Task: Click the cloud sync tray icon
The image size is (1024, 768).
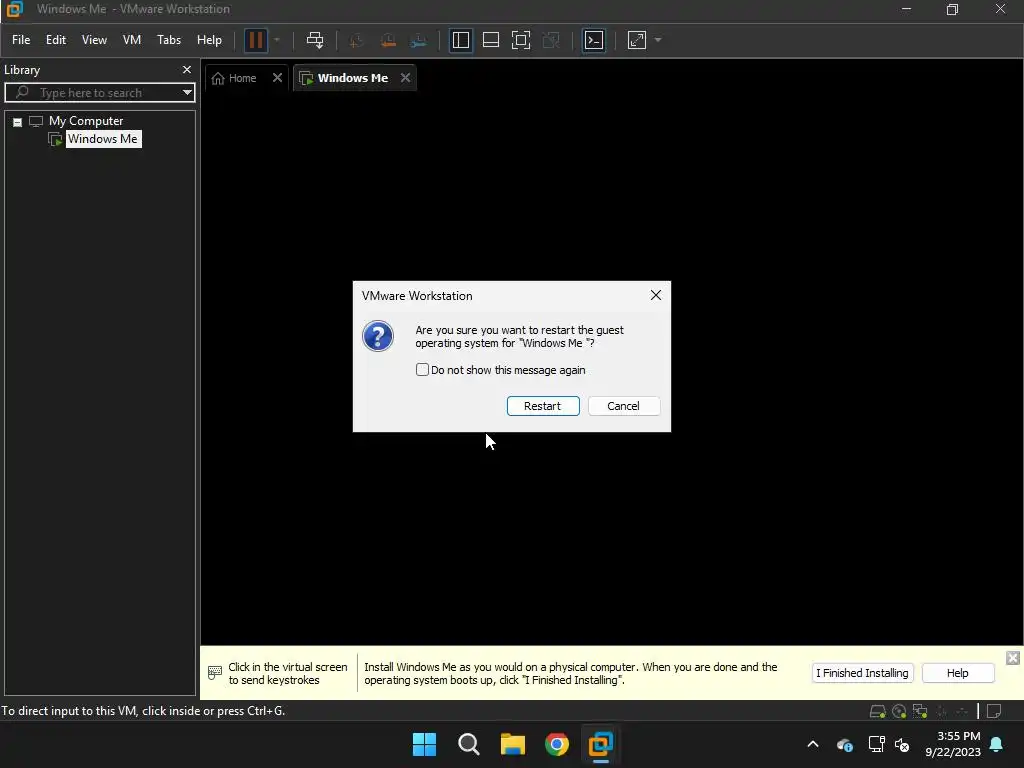Action: [x=844, y=744]
